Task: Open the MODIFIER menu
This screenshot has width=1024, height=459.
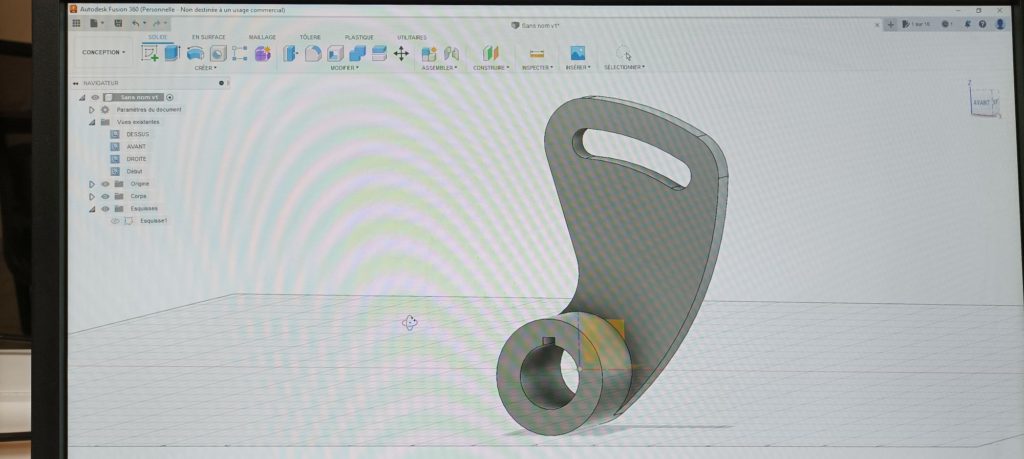Action: 344,68
